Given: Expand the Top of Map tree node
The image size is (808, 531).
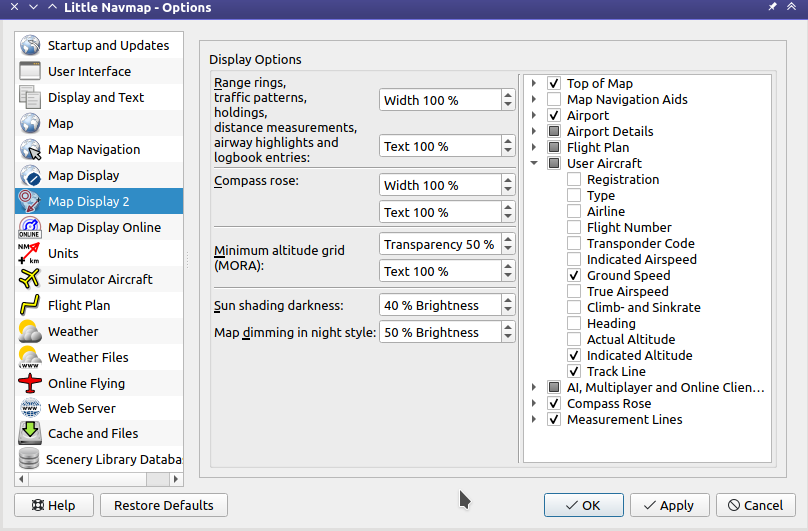Looking at the screenshot, I should [x=534, y=83].
